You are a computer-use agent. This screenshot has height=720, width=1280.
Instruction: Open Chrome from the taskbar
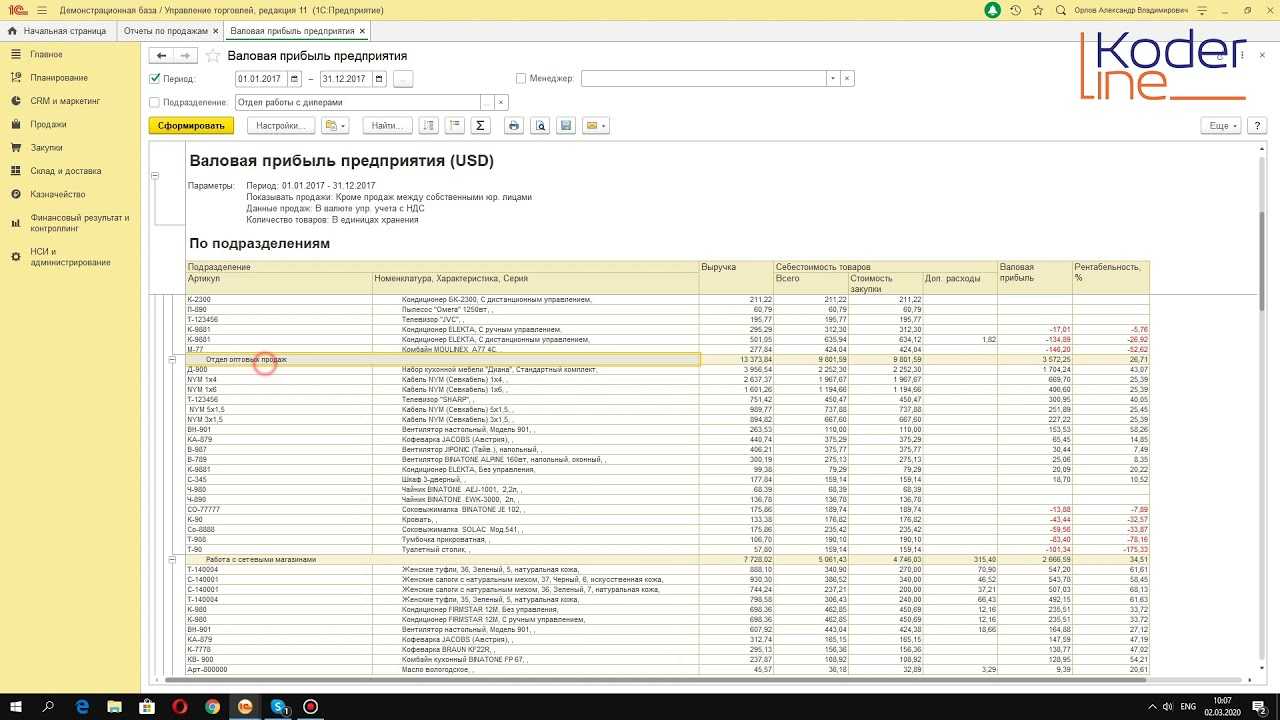pos(213,706)
